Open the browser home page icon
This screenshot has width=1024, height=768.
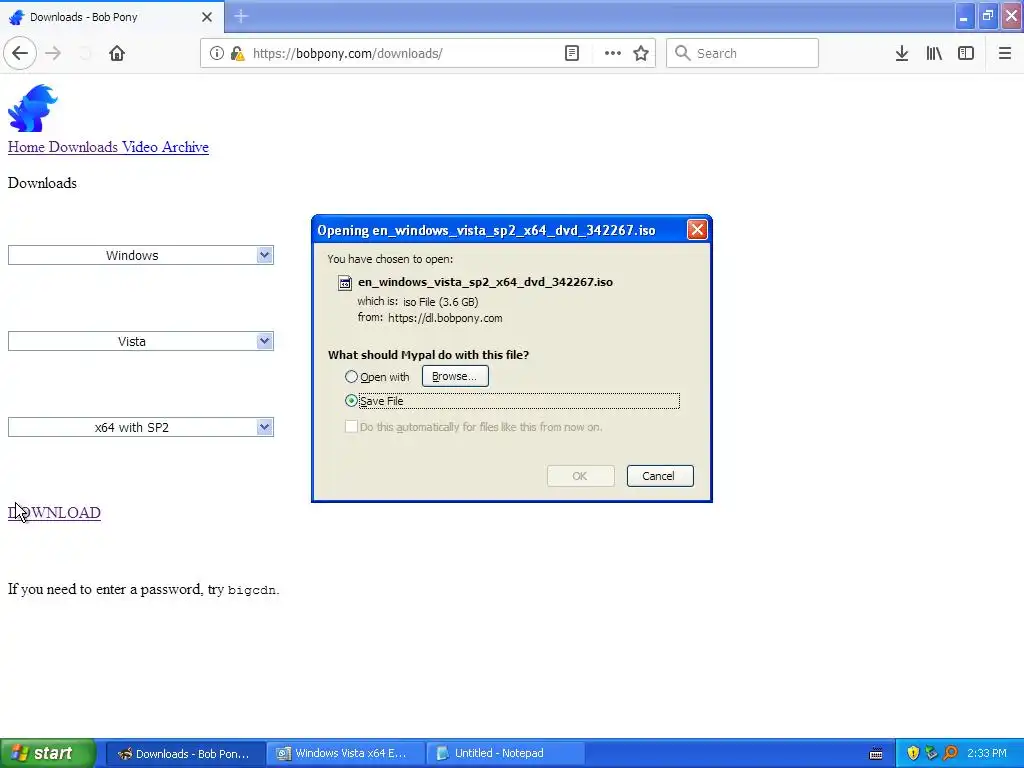click(x=117, y=53)
